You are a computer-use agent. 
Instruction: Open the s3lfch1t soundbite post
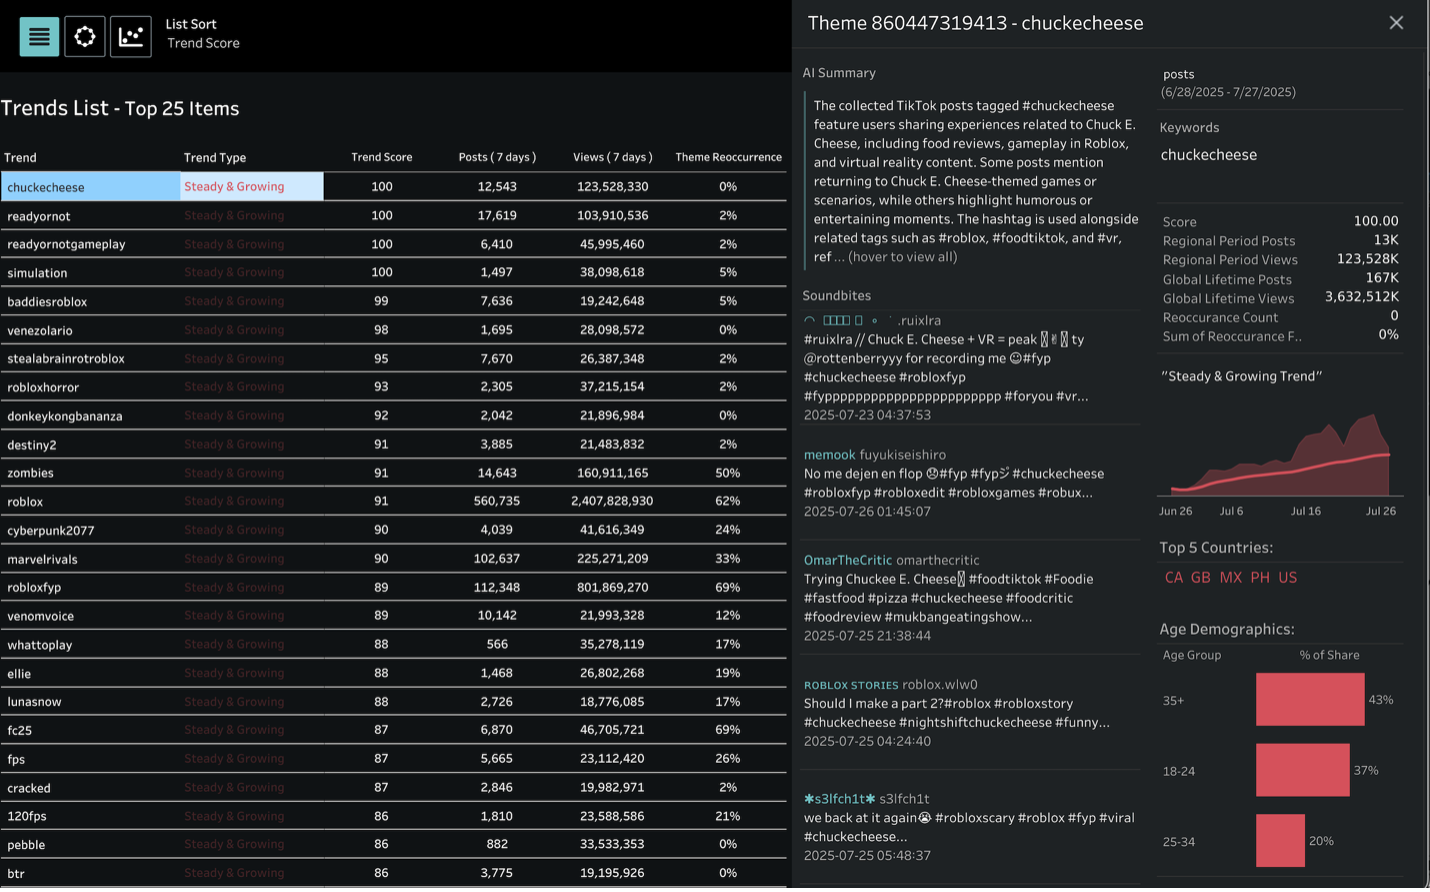pos(970,827)
